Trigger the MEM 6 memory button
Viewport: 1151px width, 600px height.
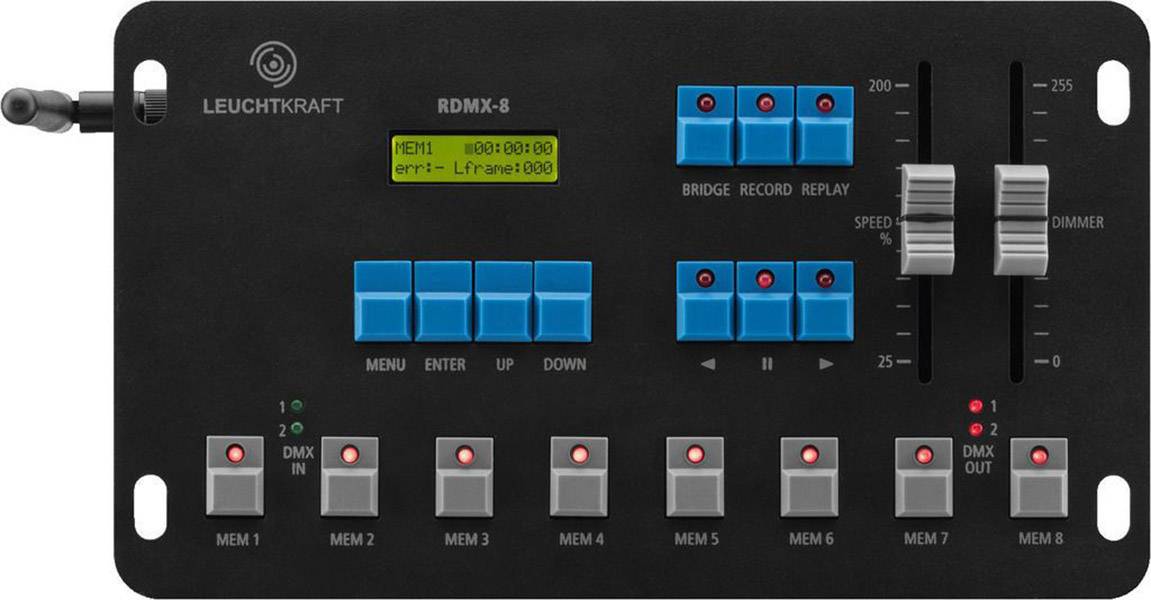pos(809,477)
